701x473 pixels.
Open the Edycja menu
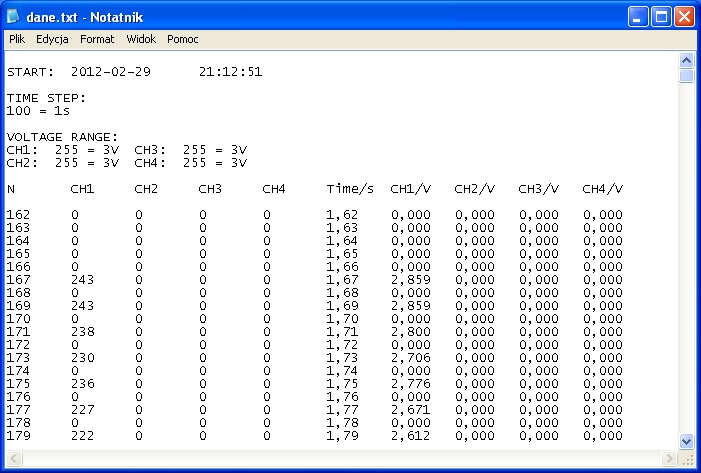click(52, 39)
